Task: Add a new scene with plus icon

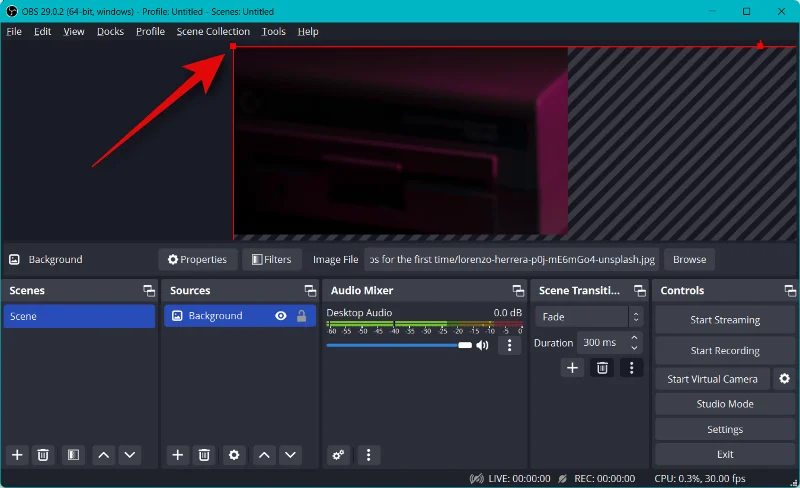Action: pyautogui.click(x=17, y=455)
